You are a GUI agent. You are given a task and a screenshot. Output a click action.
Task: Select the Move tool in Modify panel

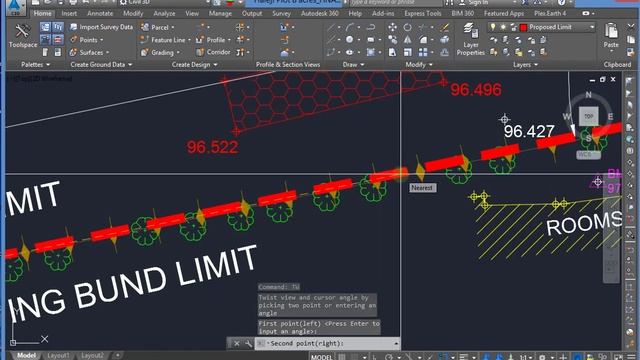(392, 27)
